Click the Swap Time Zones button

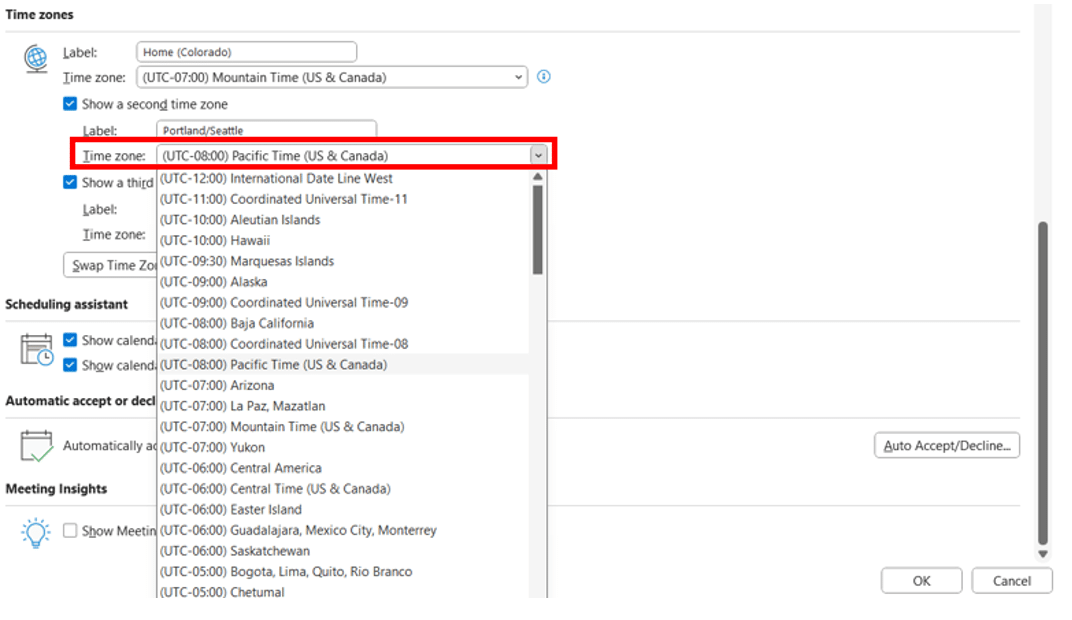point(111,265)
